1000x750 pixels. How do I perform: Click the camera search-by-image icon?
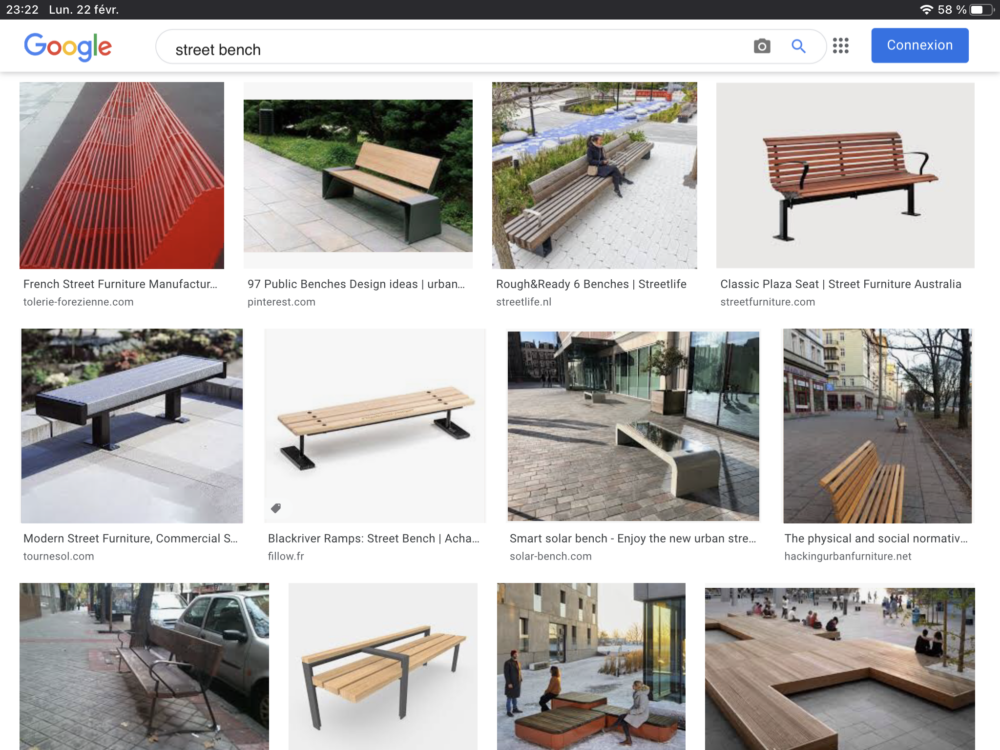[762, 46]
